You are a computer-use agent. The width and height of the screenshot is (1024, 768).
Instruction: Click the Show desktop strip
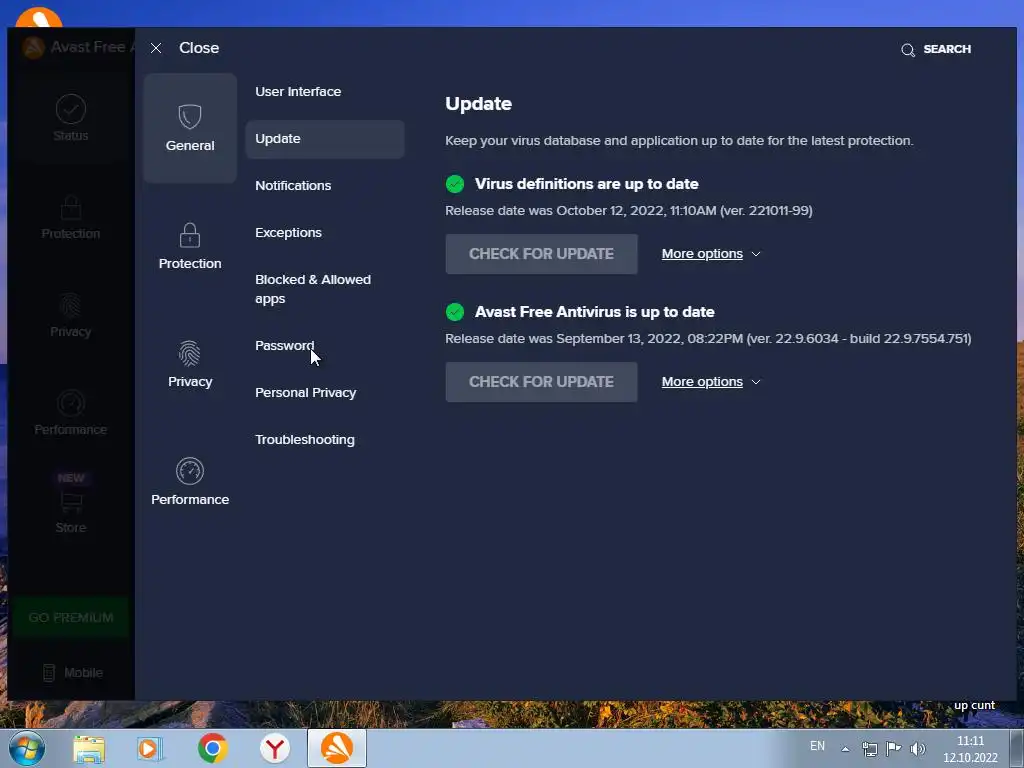(x=1017, y=748)
